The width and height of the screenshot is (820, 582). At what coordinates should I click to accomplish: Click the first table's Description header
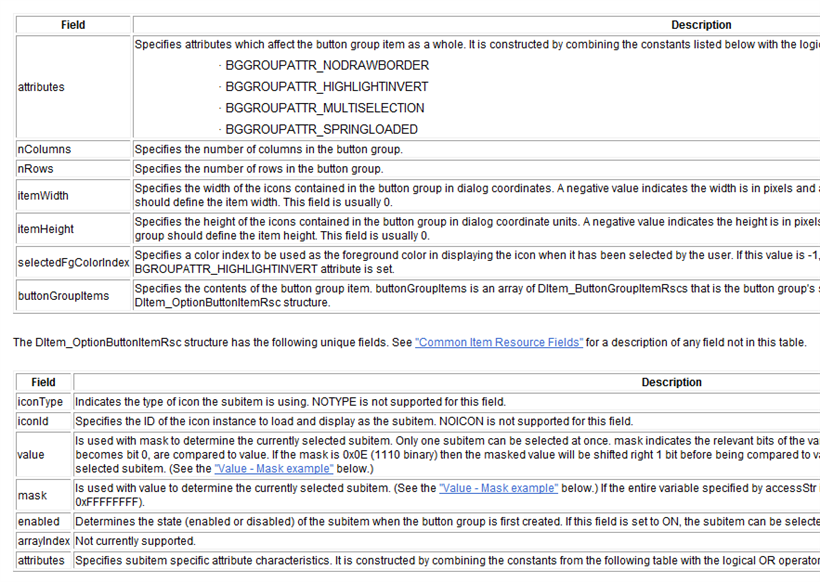[x=701, y=25]
